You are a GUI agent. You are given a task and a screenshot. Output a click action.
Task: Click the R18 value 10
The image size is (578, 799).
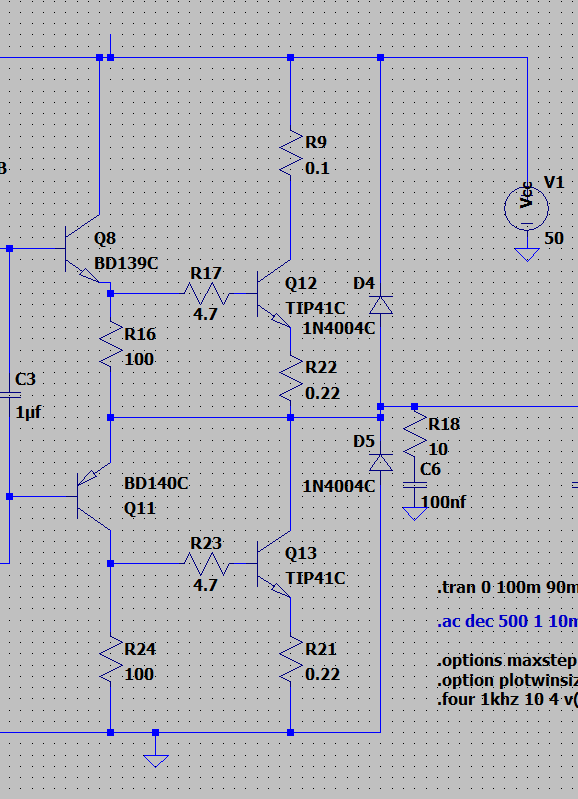[438, 449]
